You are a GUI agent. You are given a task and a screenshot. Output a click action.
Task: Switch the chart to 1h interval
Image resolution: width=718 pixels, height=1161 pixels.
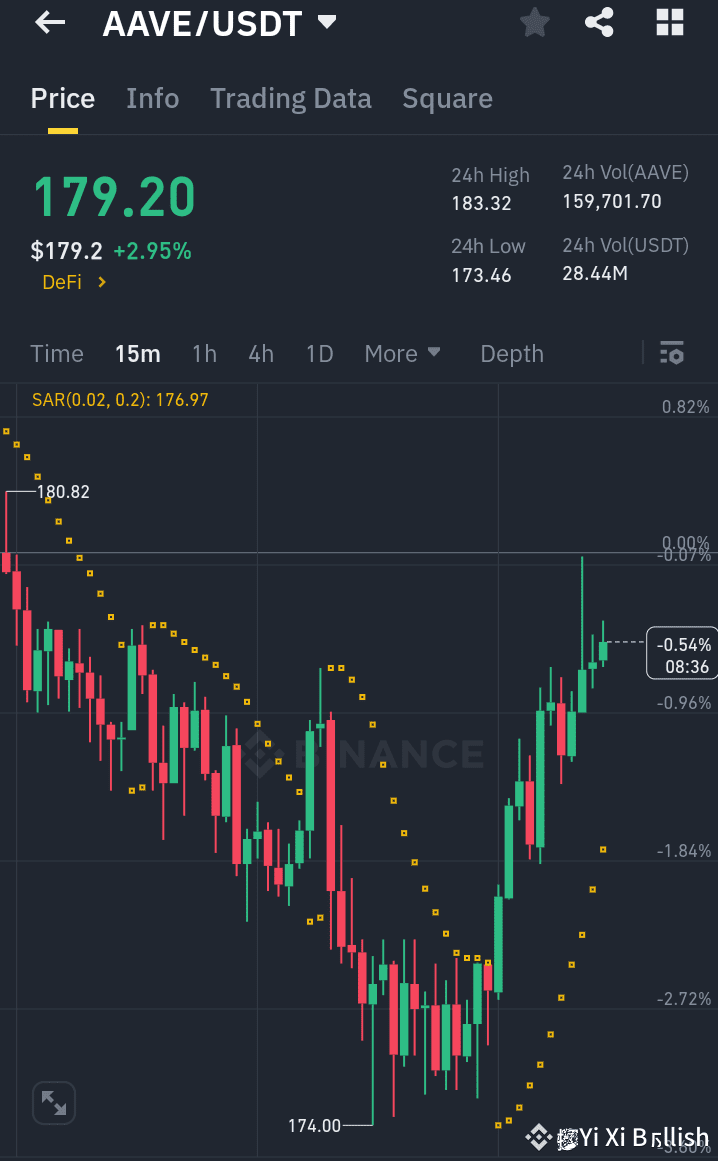(x=204, y=353)
